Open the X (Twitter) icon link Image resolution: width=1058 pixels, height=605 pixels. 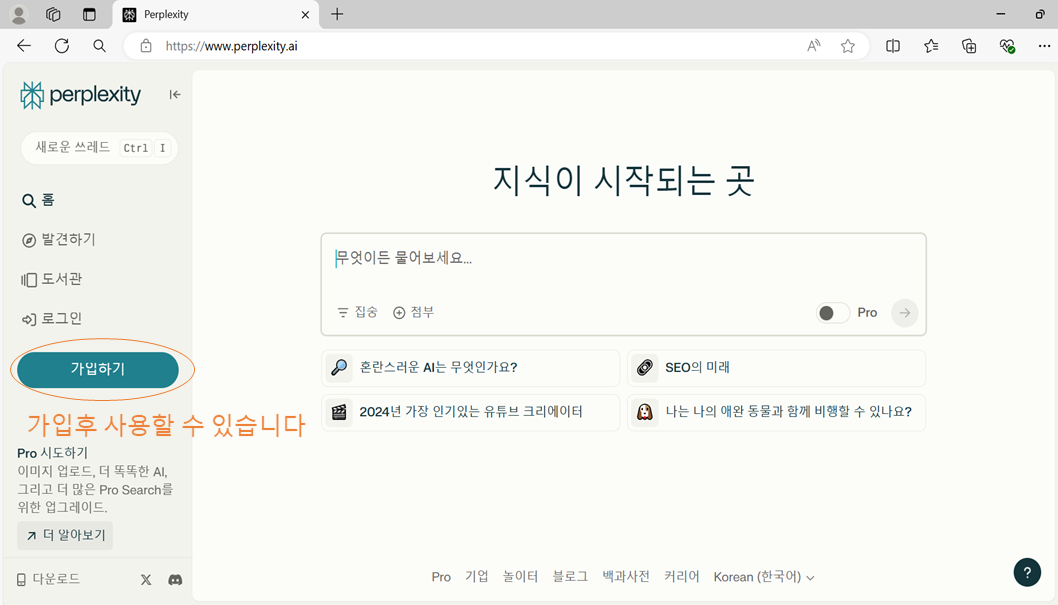coord(146,579)
